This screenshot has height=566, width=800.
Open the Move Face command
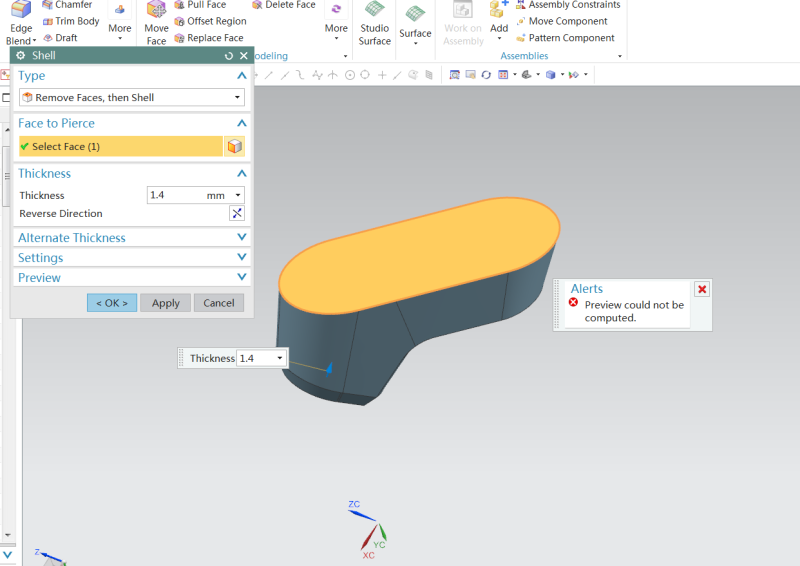156,23
